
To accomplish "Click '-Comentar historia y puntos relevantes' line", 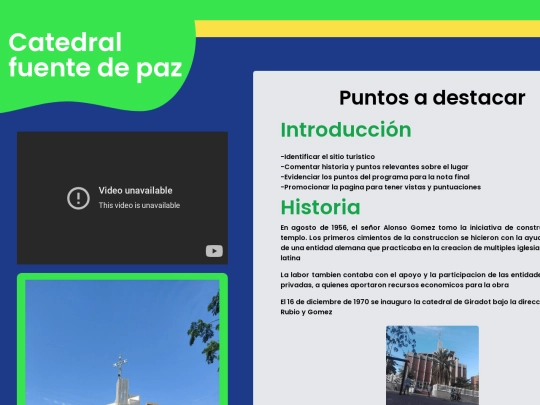I will click(x=374, y=167).
